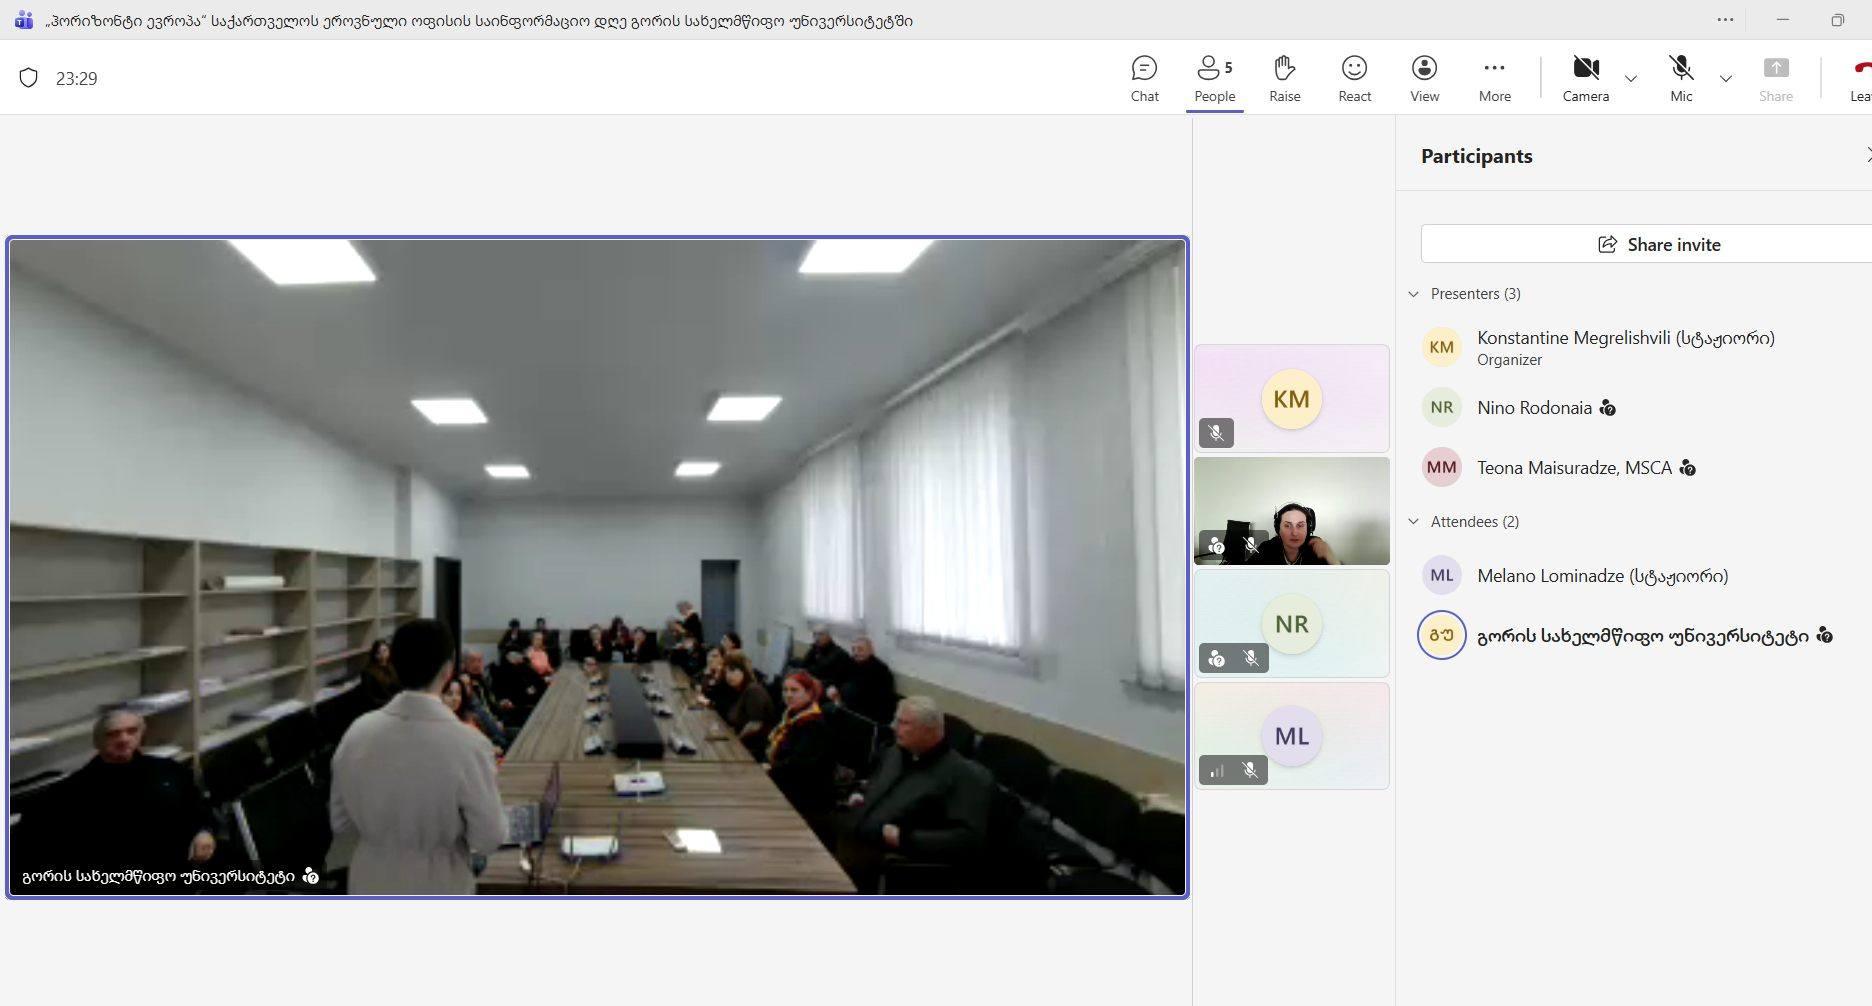Open the Chat panel
This screenshot has height=1006, width=1872.
pyautogui.click(x=1144, y=78)
